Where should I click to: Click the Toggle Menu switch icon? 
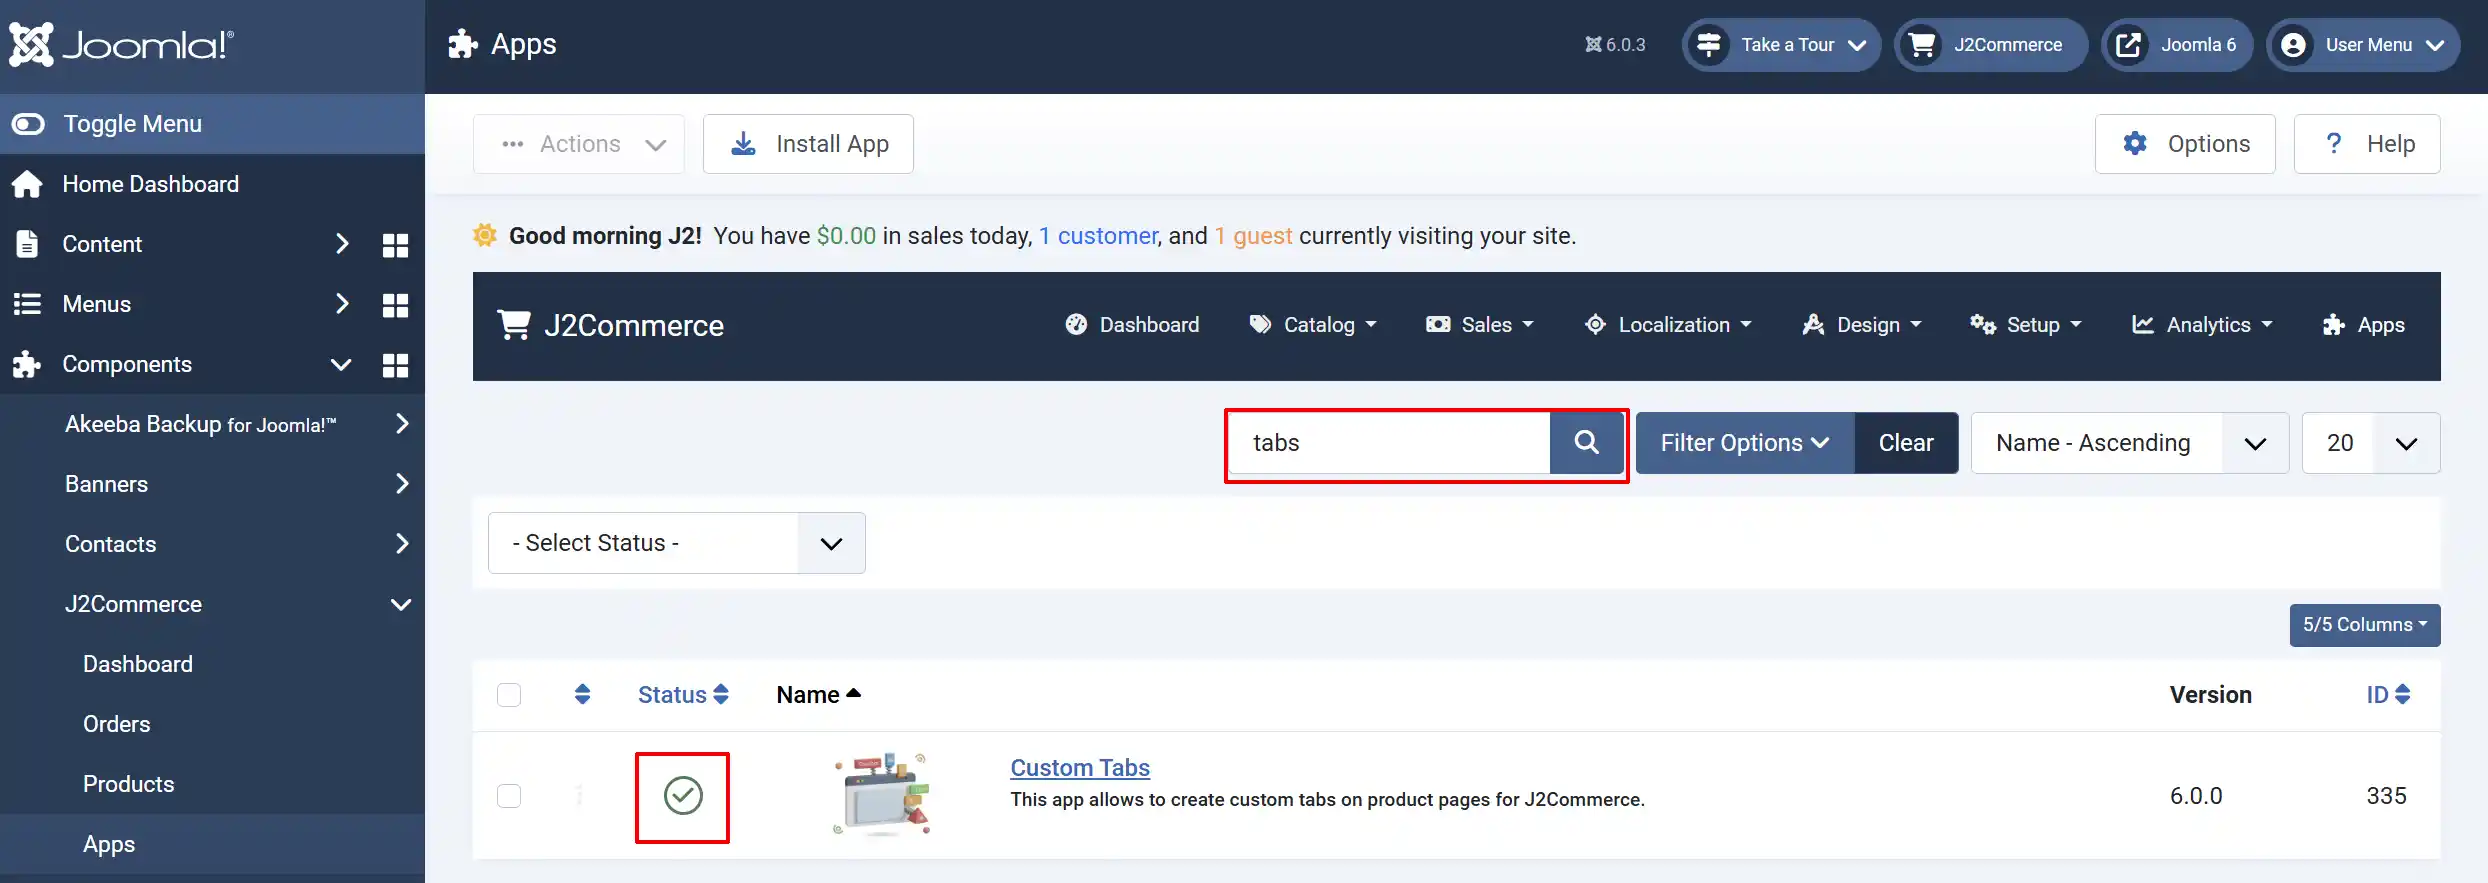[x=28, y=124]
